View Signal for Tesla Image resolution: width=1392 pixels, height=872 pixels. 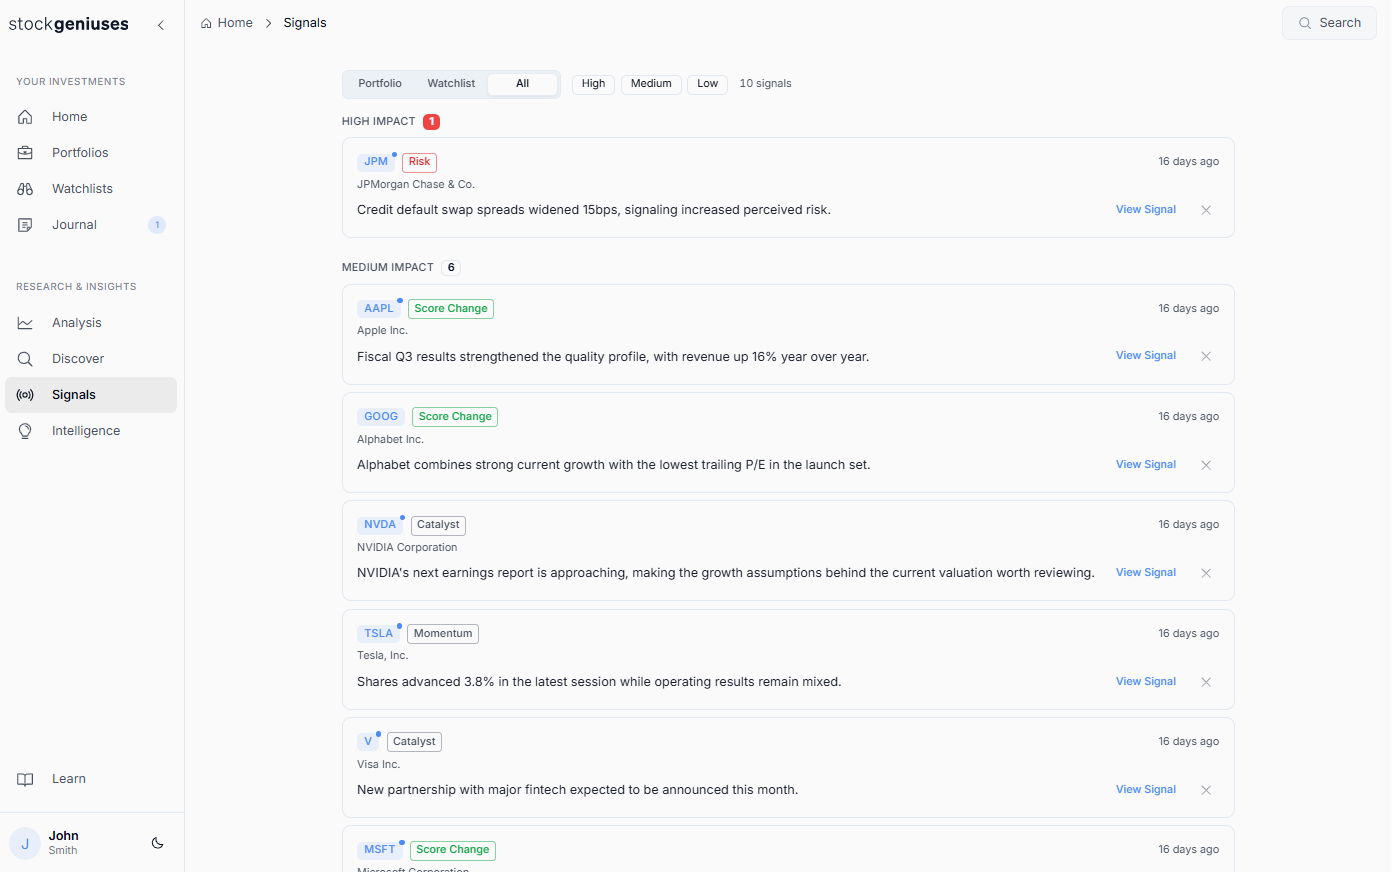(x=1146, y=682)
